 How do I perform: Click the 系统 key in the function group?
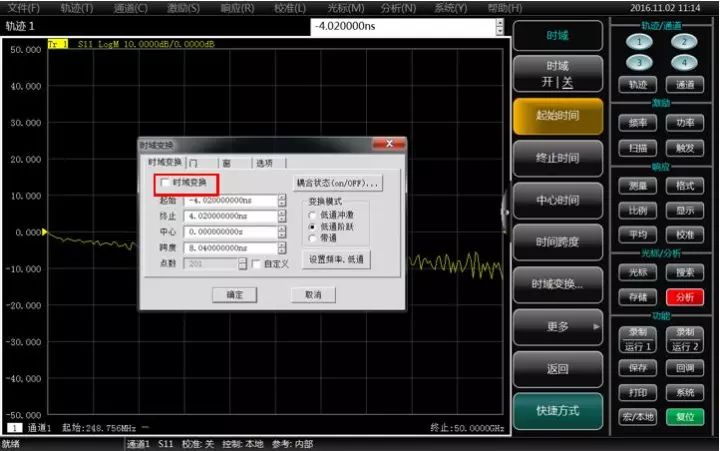tap(685, 393)
